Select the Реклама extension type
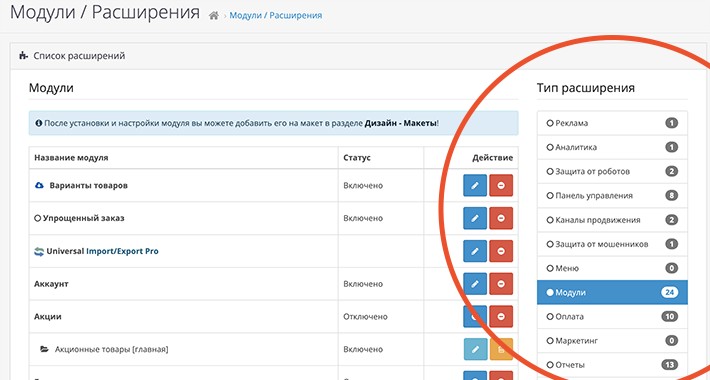Image resolution: width=710 pixels, height=380 pixels. [612, 123]
